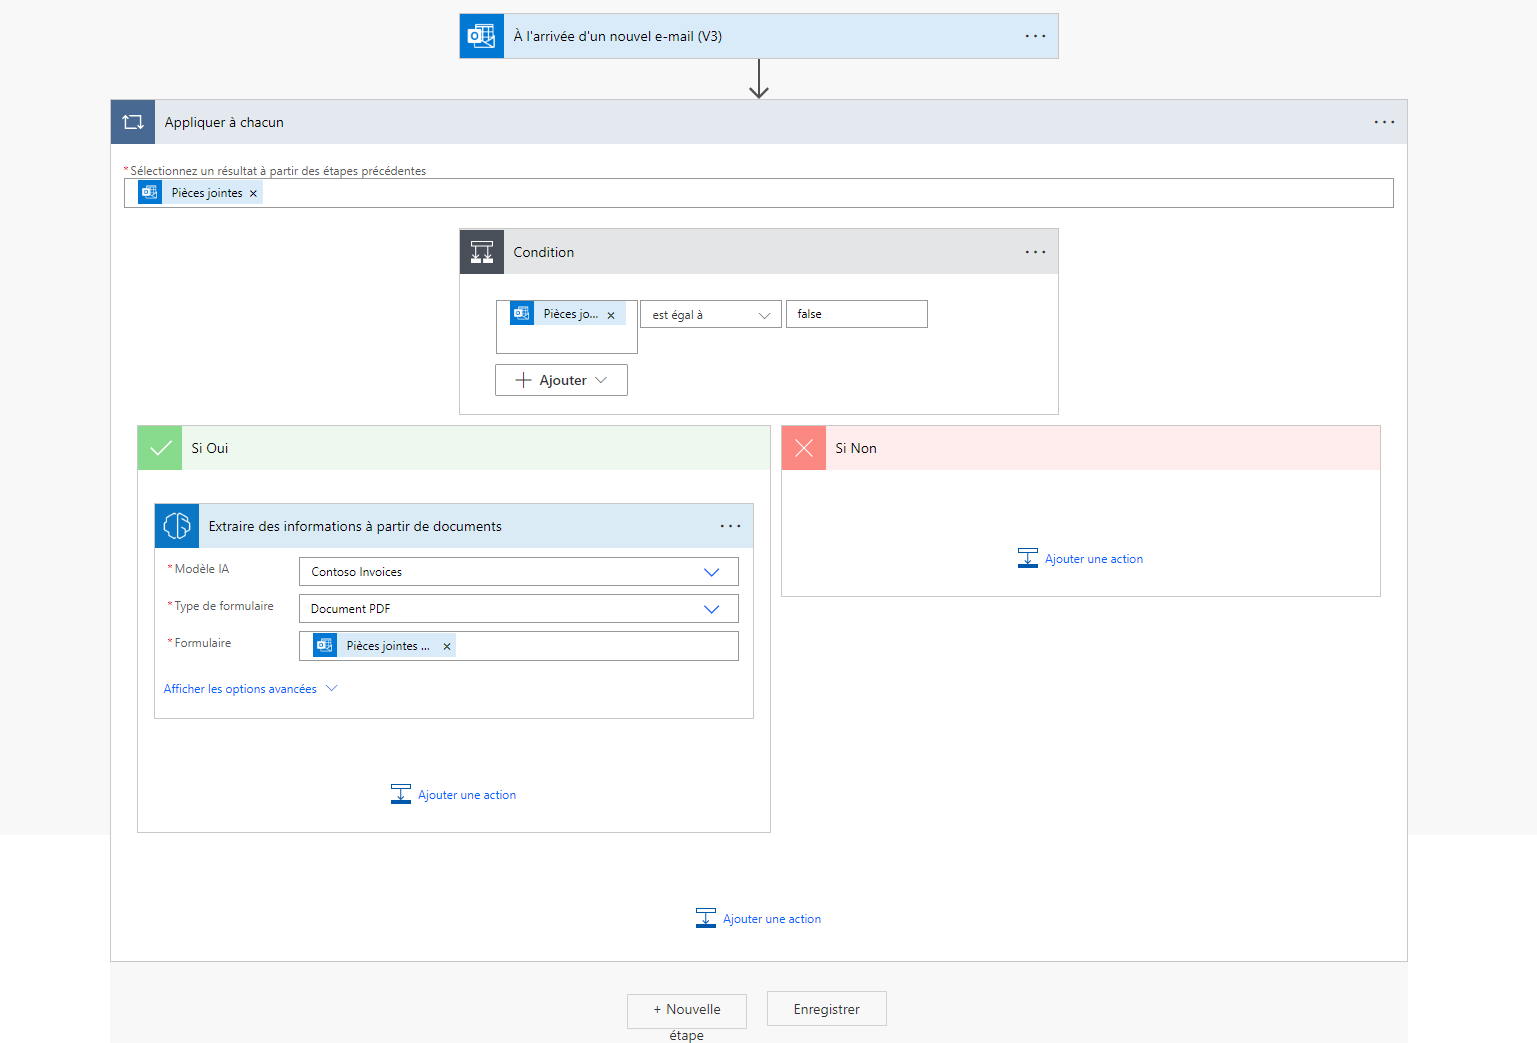Screen dimensions: 1537x1043
Task: Click the Si Oui branch header
Action: tap(454, 448)
